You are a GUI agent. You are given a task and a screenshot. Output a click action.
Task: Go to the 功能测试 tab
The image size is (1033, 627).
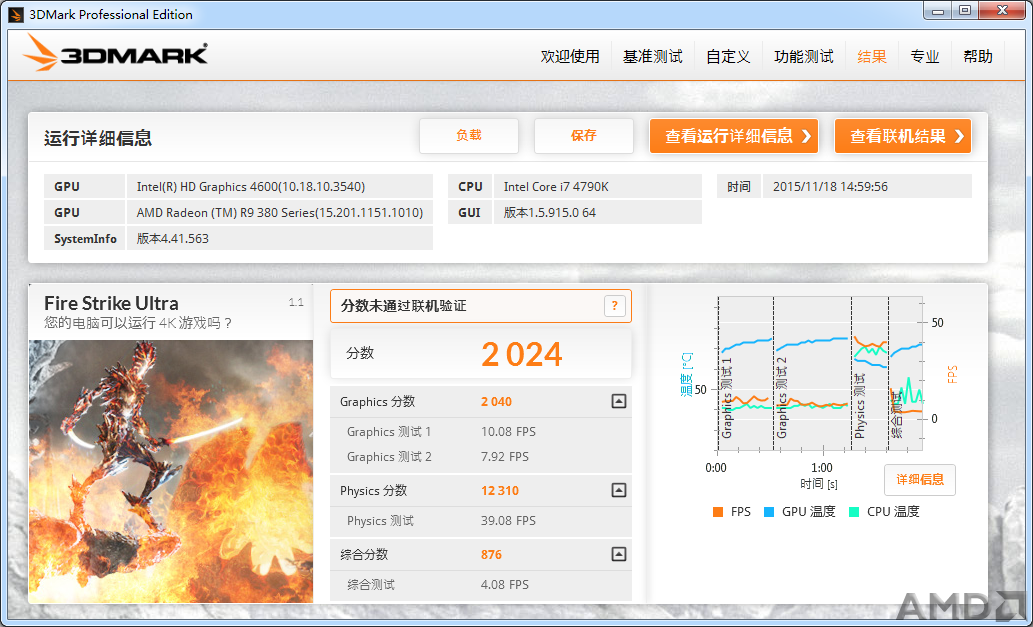[804, 57]
